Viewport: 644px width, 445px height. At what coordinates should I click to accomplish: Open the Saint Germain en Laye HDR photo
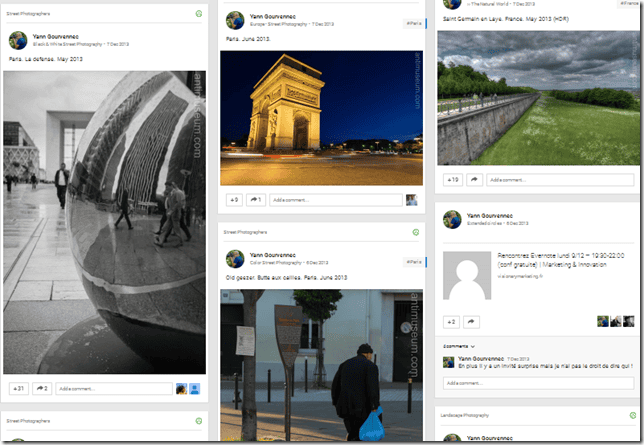tap(538, 98)
